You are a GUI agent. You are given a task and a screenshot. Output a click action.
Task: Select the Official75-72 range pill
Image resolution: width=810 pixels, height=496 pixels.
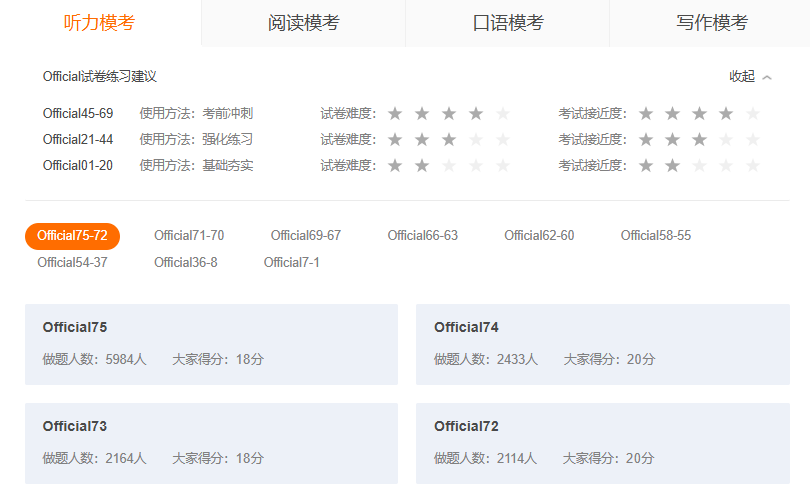click(x=72, y=236)
